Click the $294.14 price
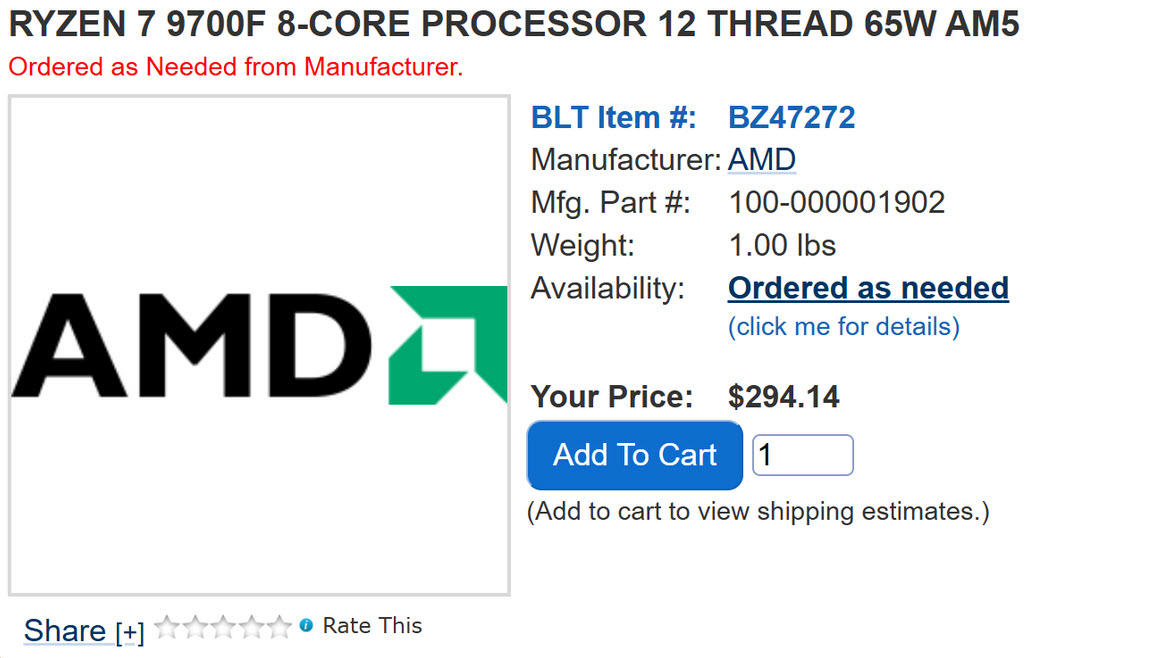Image resolution: width=1161 pixels, height=658 pixels. [x=784, y=397]
